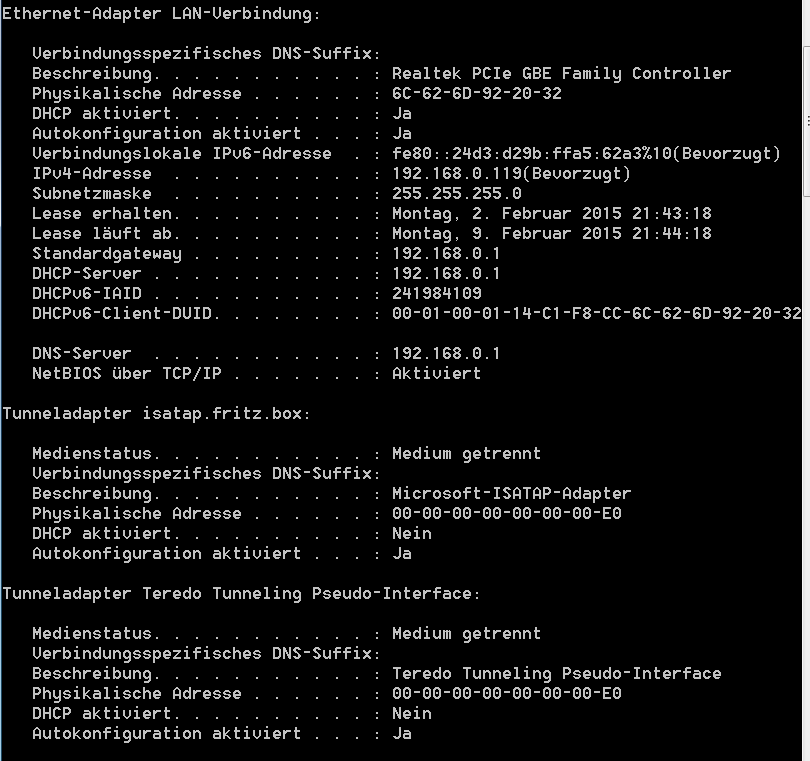
Task: Click the Ethernet-Adapter LAN-Verbindung heading
Action: 161,13
